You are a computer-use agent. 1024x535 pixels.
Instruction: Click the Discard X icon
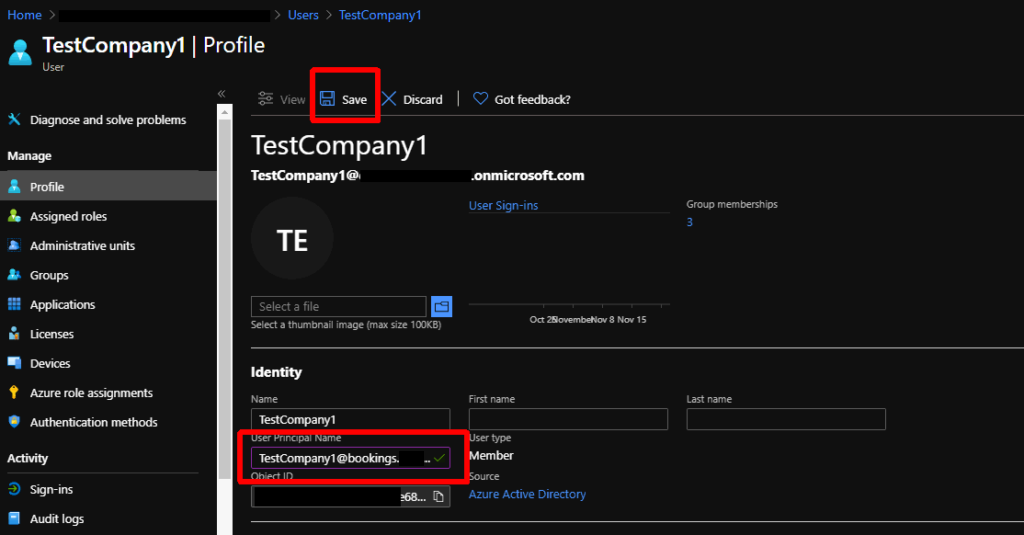(x=389, y=99)
